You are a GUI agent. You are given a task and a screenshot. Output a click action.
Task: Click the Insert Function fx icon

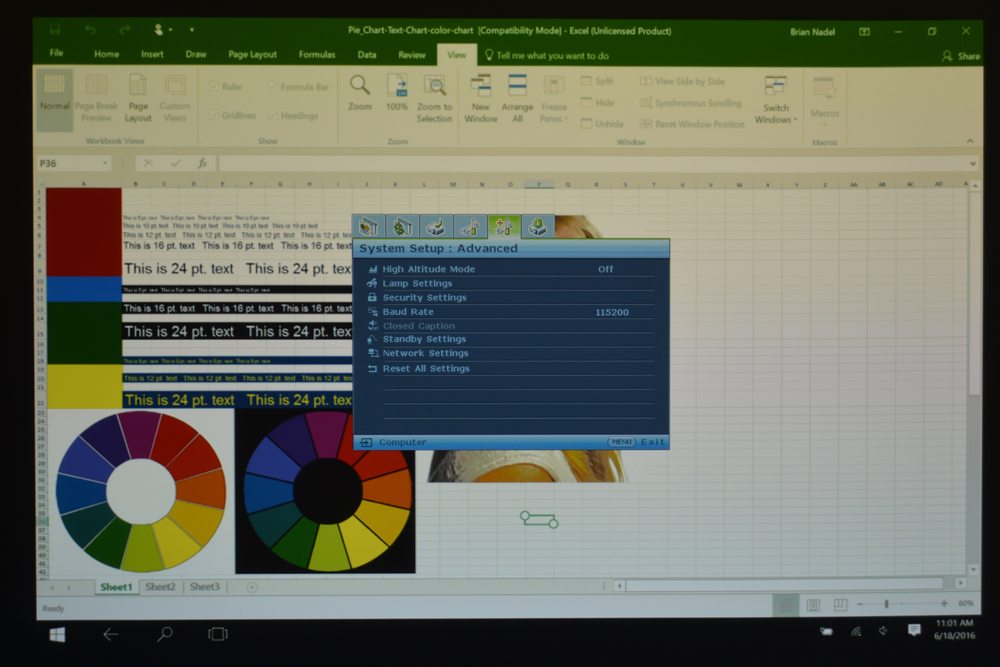pos(202,164)
